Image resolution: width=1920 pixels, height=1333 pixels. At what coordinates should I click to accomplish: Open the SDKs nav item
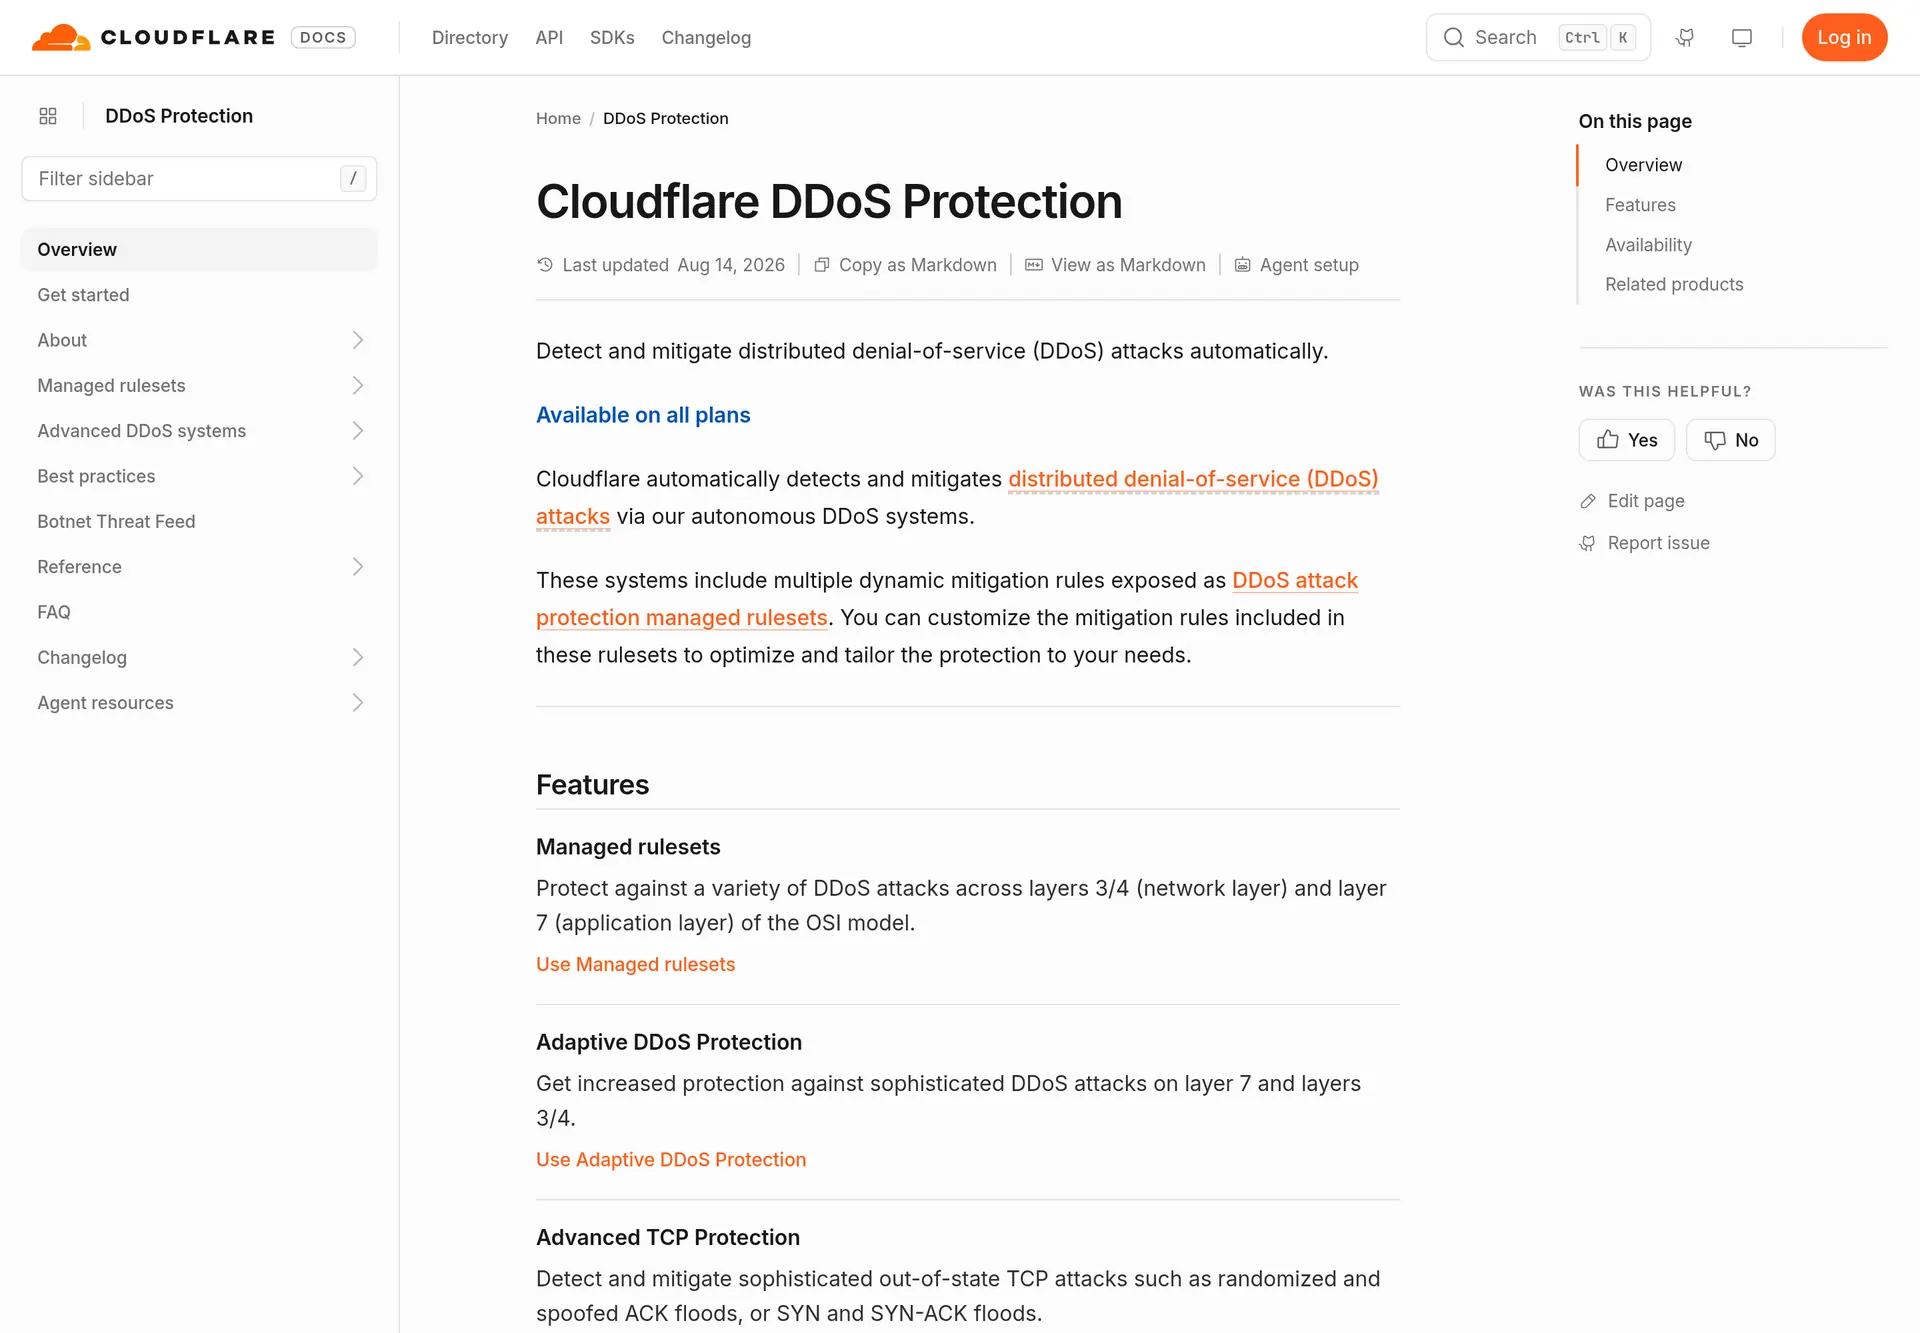[612, 37]
